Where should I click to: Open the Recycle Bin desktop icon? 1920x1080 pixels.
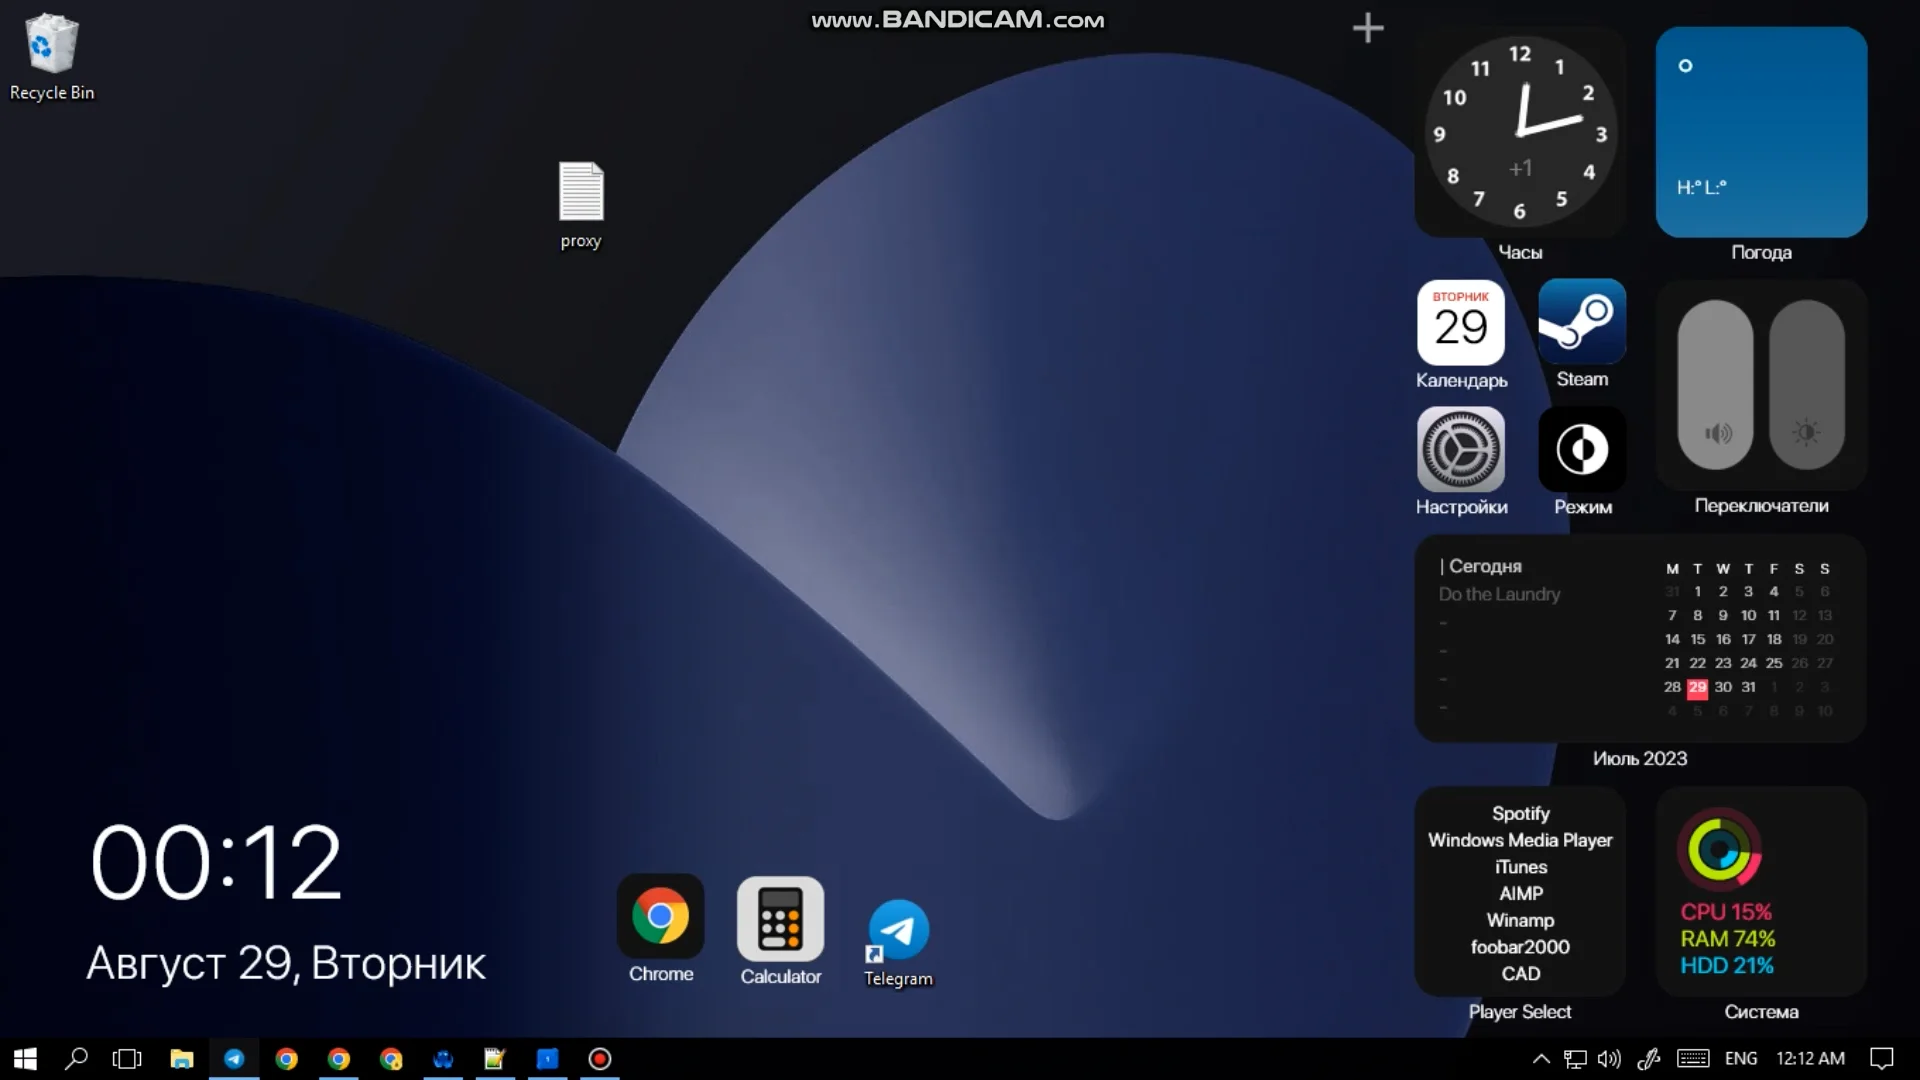[51, 57]
